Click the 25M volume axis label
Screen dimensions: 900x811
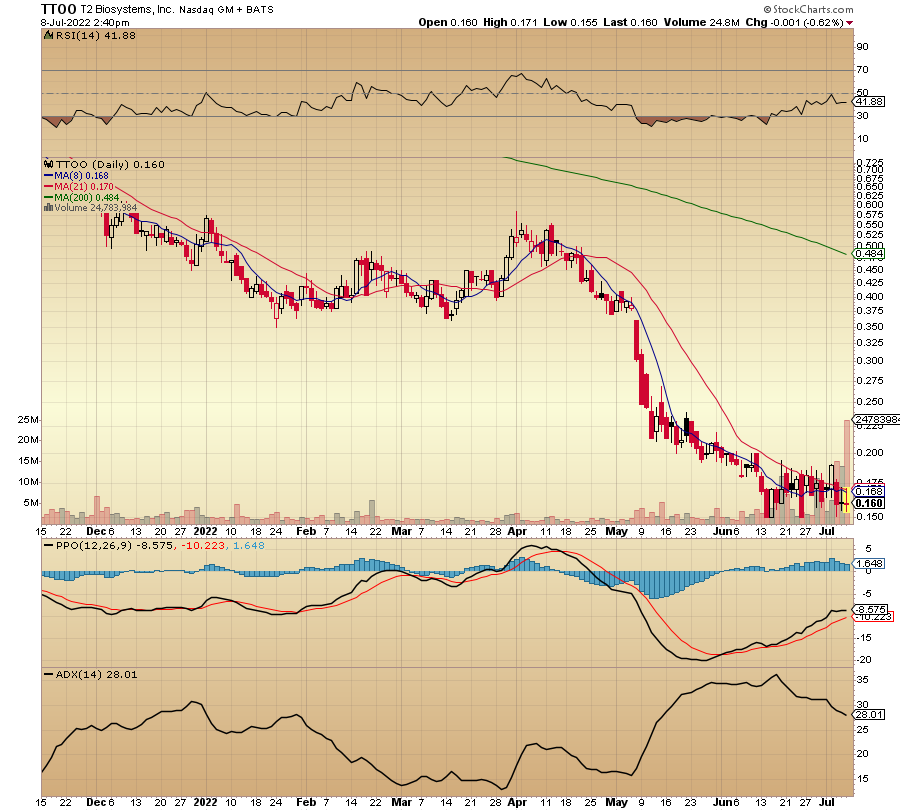coord(28,420)
